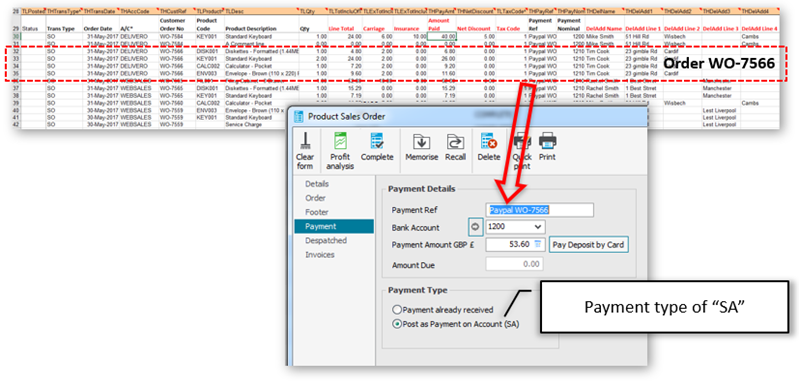Click the Customer Order No column header
The image size is (799, 381).
click(172, 25)
